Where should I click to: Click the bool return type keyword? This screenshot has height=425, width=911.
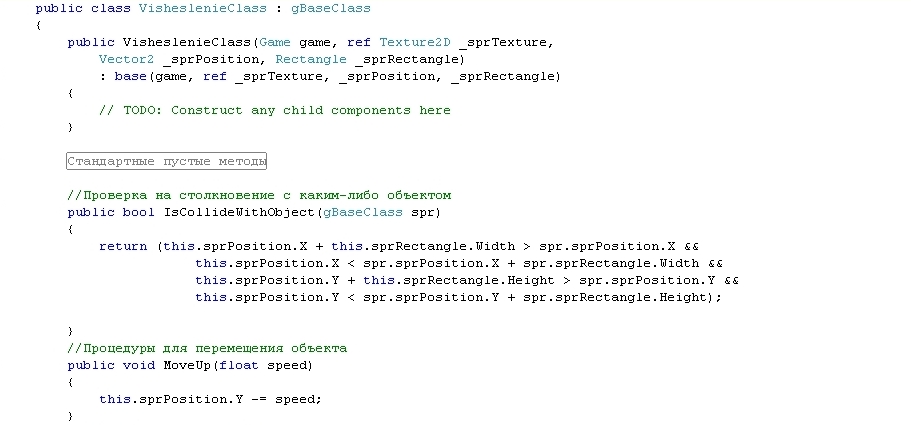point(138,212)
